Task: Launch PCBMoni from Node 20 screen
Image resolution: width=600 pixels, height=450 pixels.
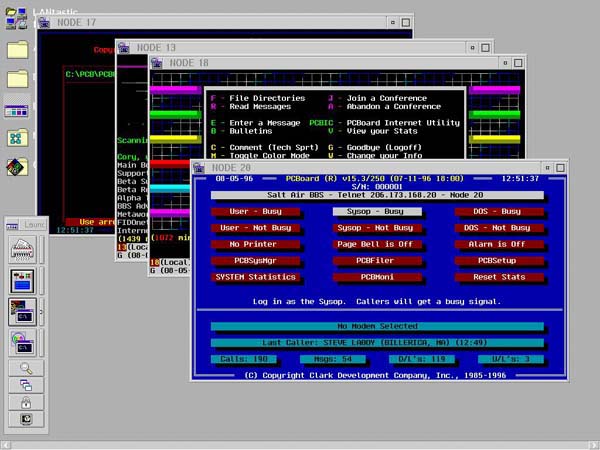Action: tap(377, 277)
